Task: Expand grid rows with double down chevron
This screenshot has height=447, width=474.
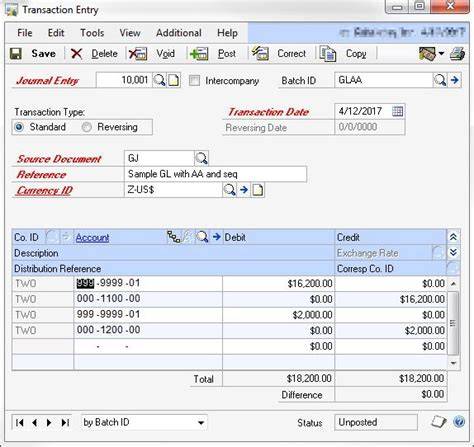Action: point(453,252)
